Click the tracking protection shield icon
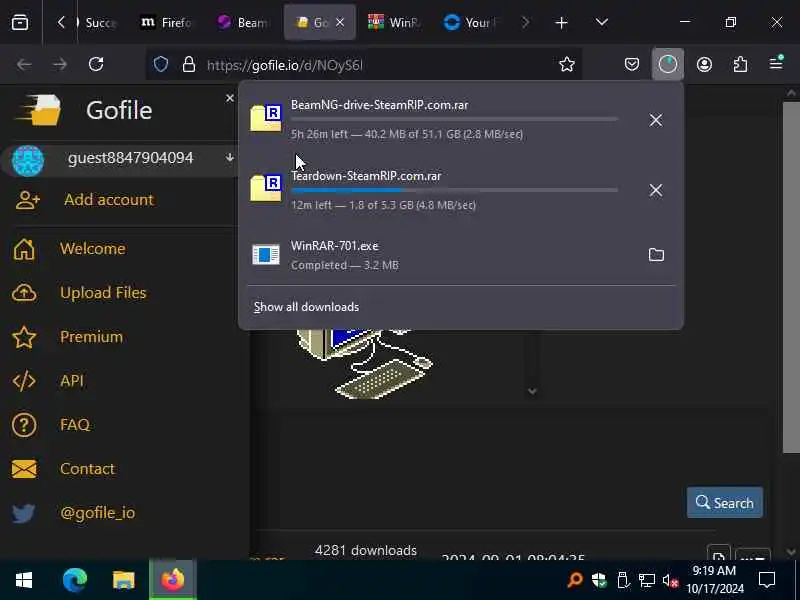800x600 pixels. click(161, 64)
